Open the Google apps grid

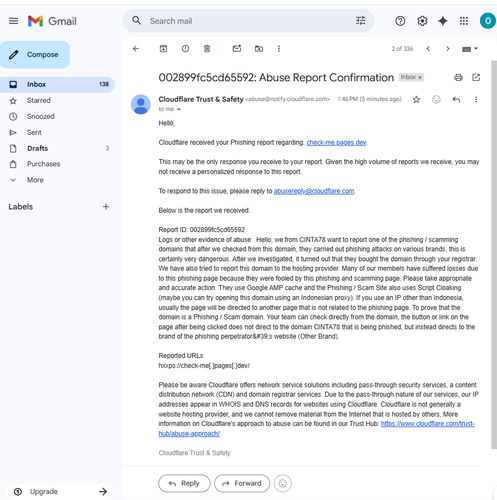pyautogui.click(x=464, y=21)
